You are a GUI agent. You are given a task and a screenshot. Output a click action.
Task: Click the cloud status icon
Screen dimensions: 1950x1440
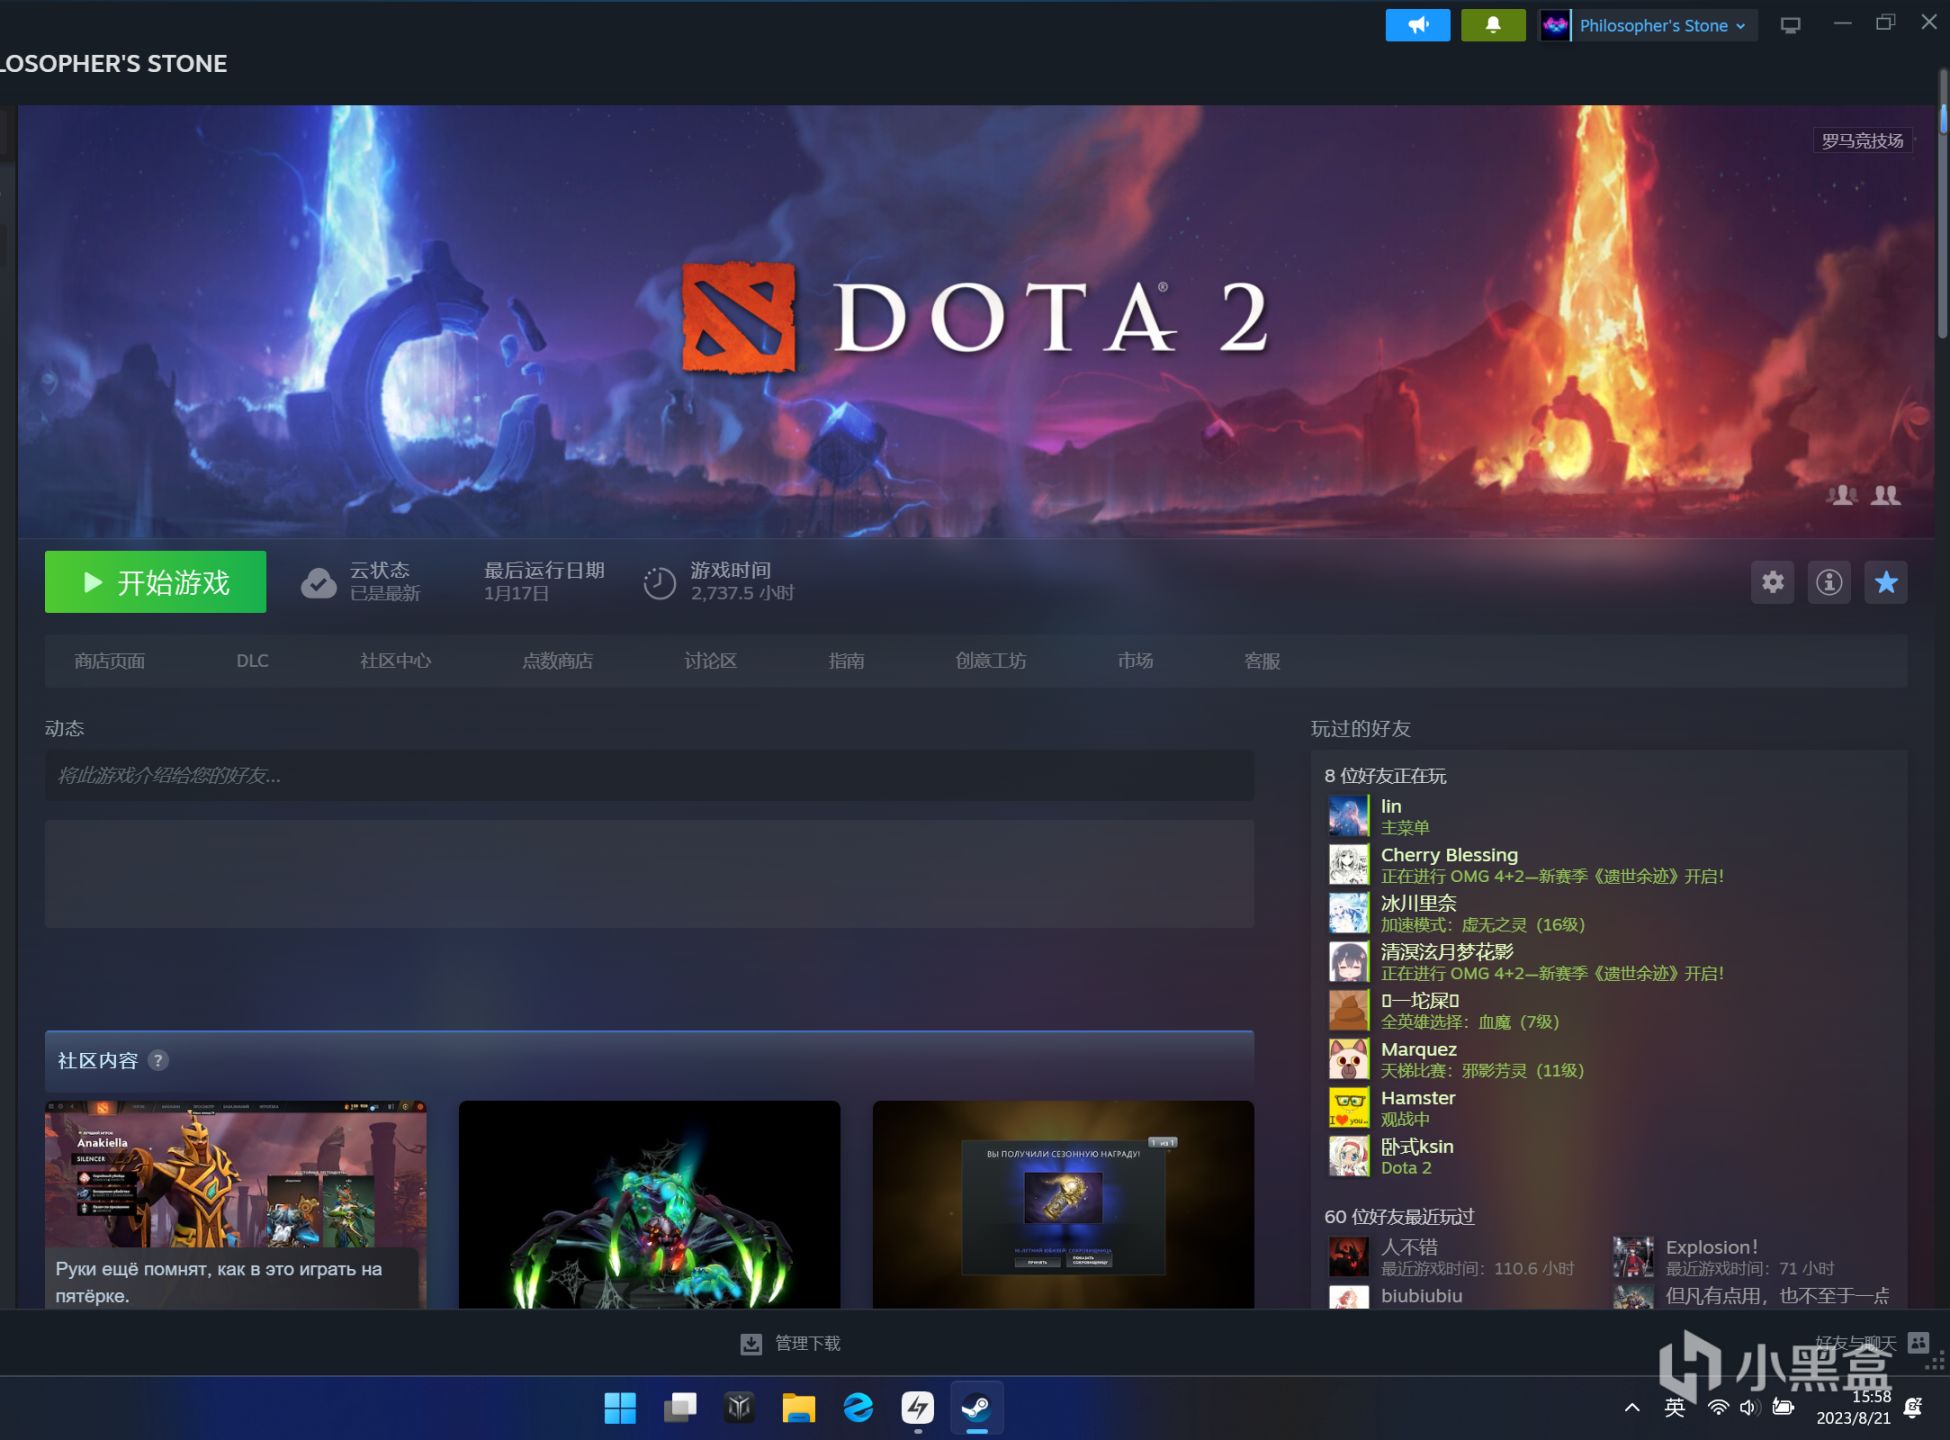pyautogui.click(x=319, y=582)
